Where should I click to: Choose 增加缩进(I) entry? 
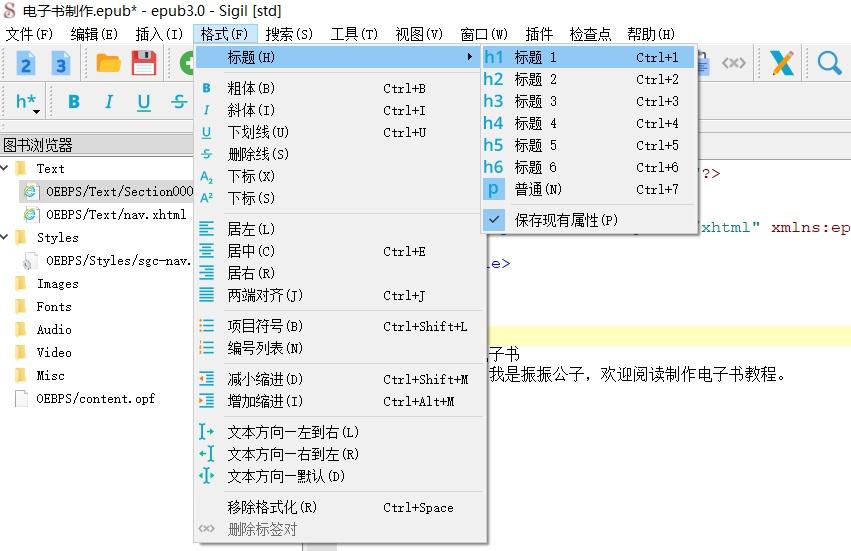(x=340, y=401)
